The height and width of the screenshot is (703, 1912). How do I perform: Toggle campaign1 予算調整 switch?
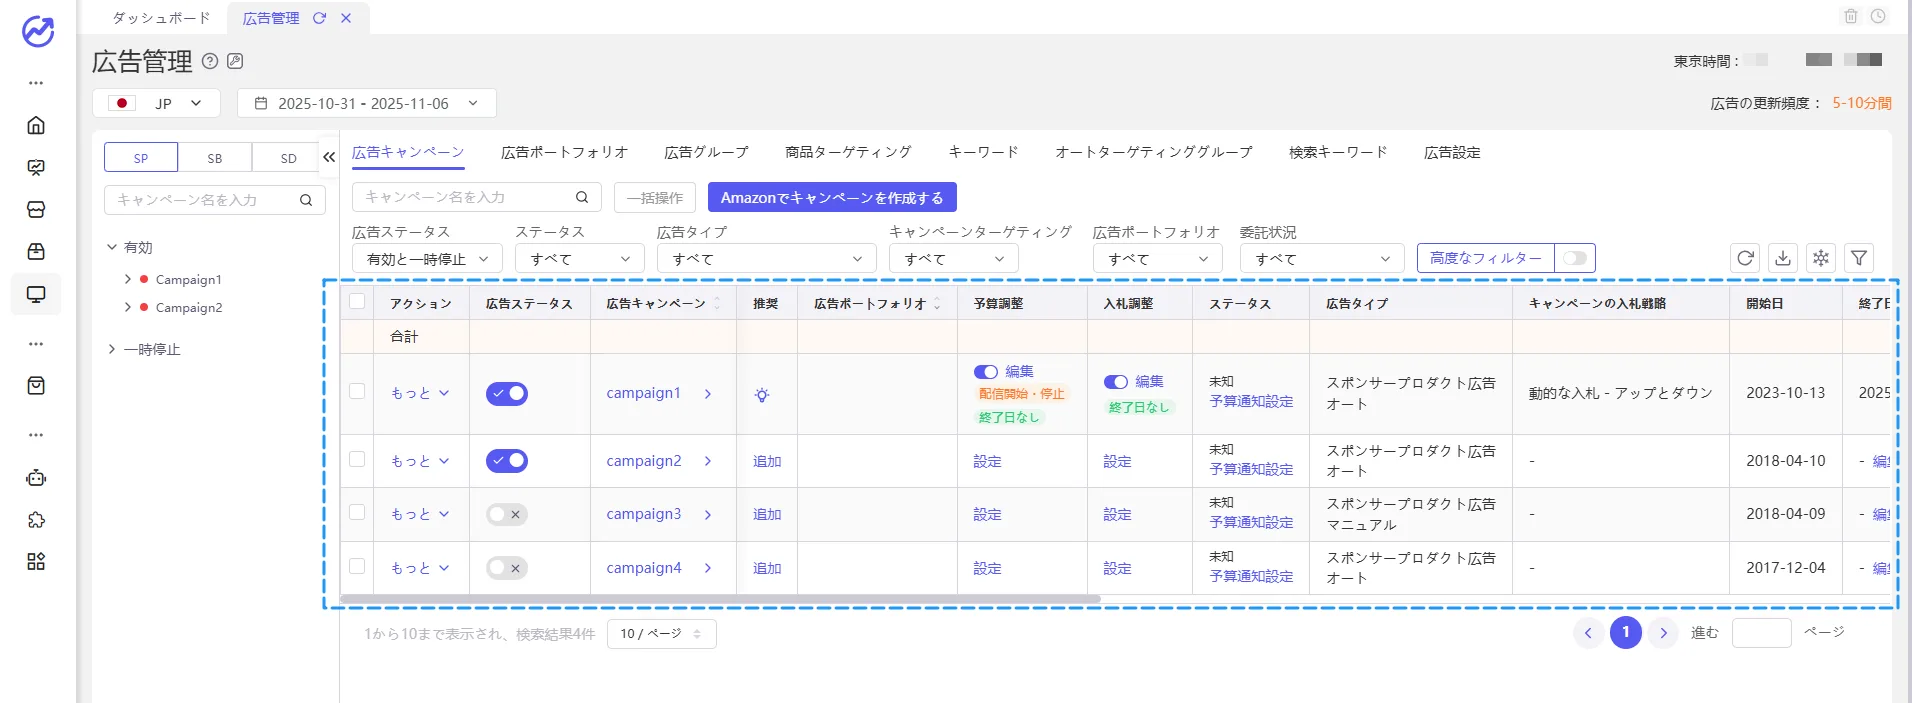point(986,371)
